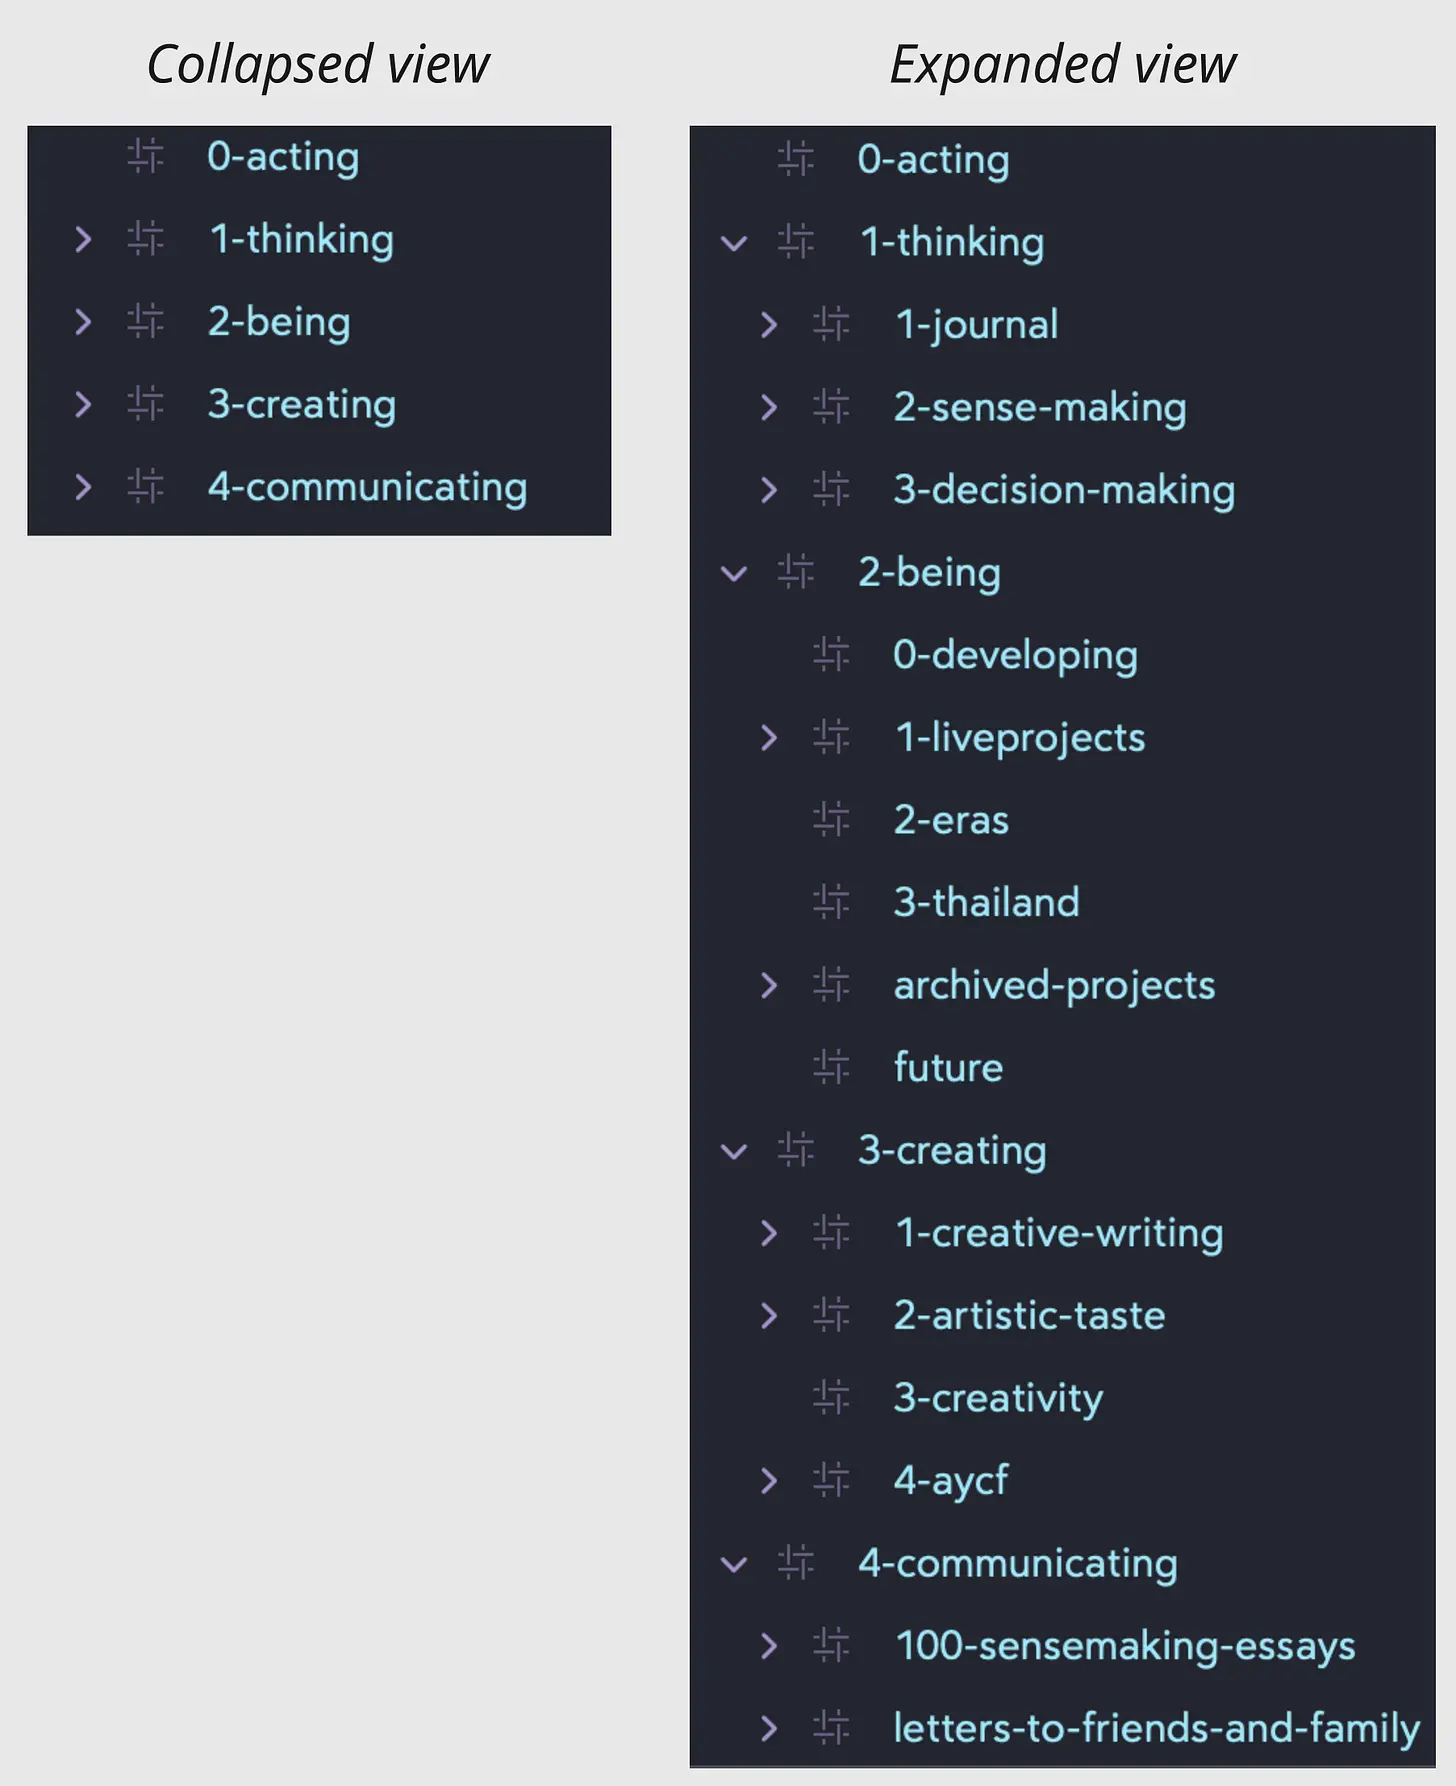Collapse the expanded 2-being folder
The height and width of the screenshot is (1786, 1456).
(734, 573)
